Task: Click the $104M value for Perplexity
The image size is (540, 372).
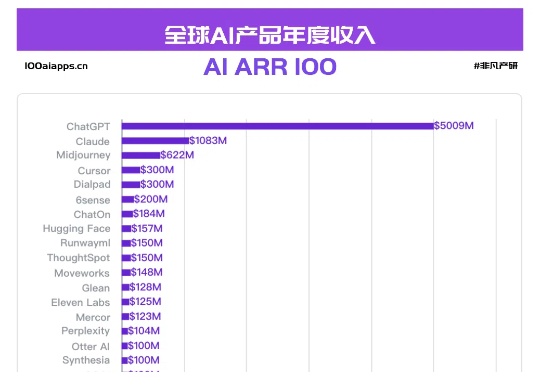Action: click(144, 331)
